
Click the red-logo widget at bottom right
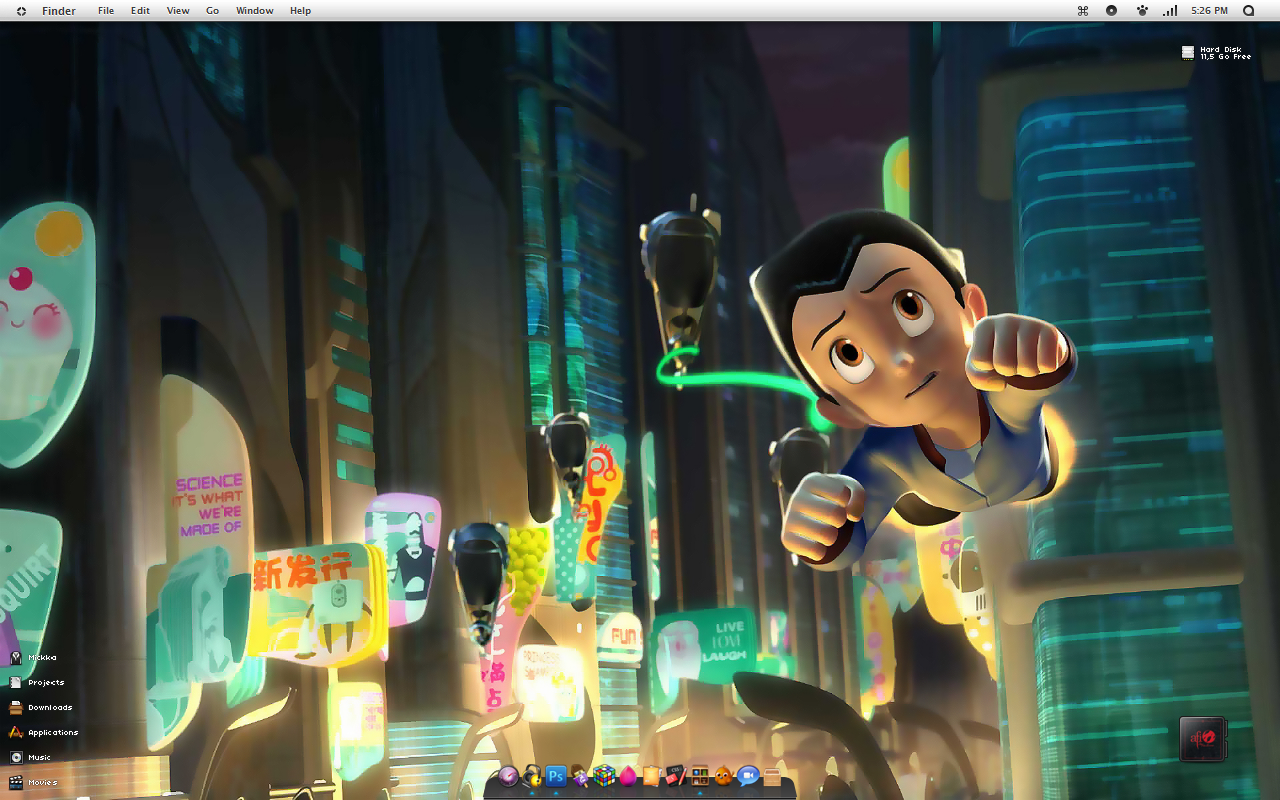point(1202,739)
